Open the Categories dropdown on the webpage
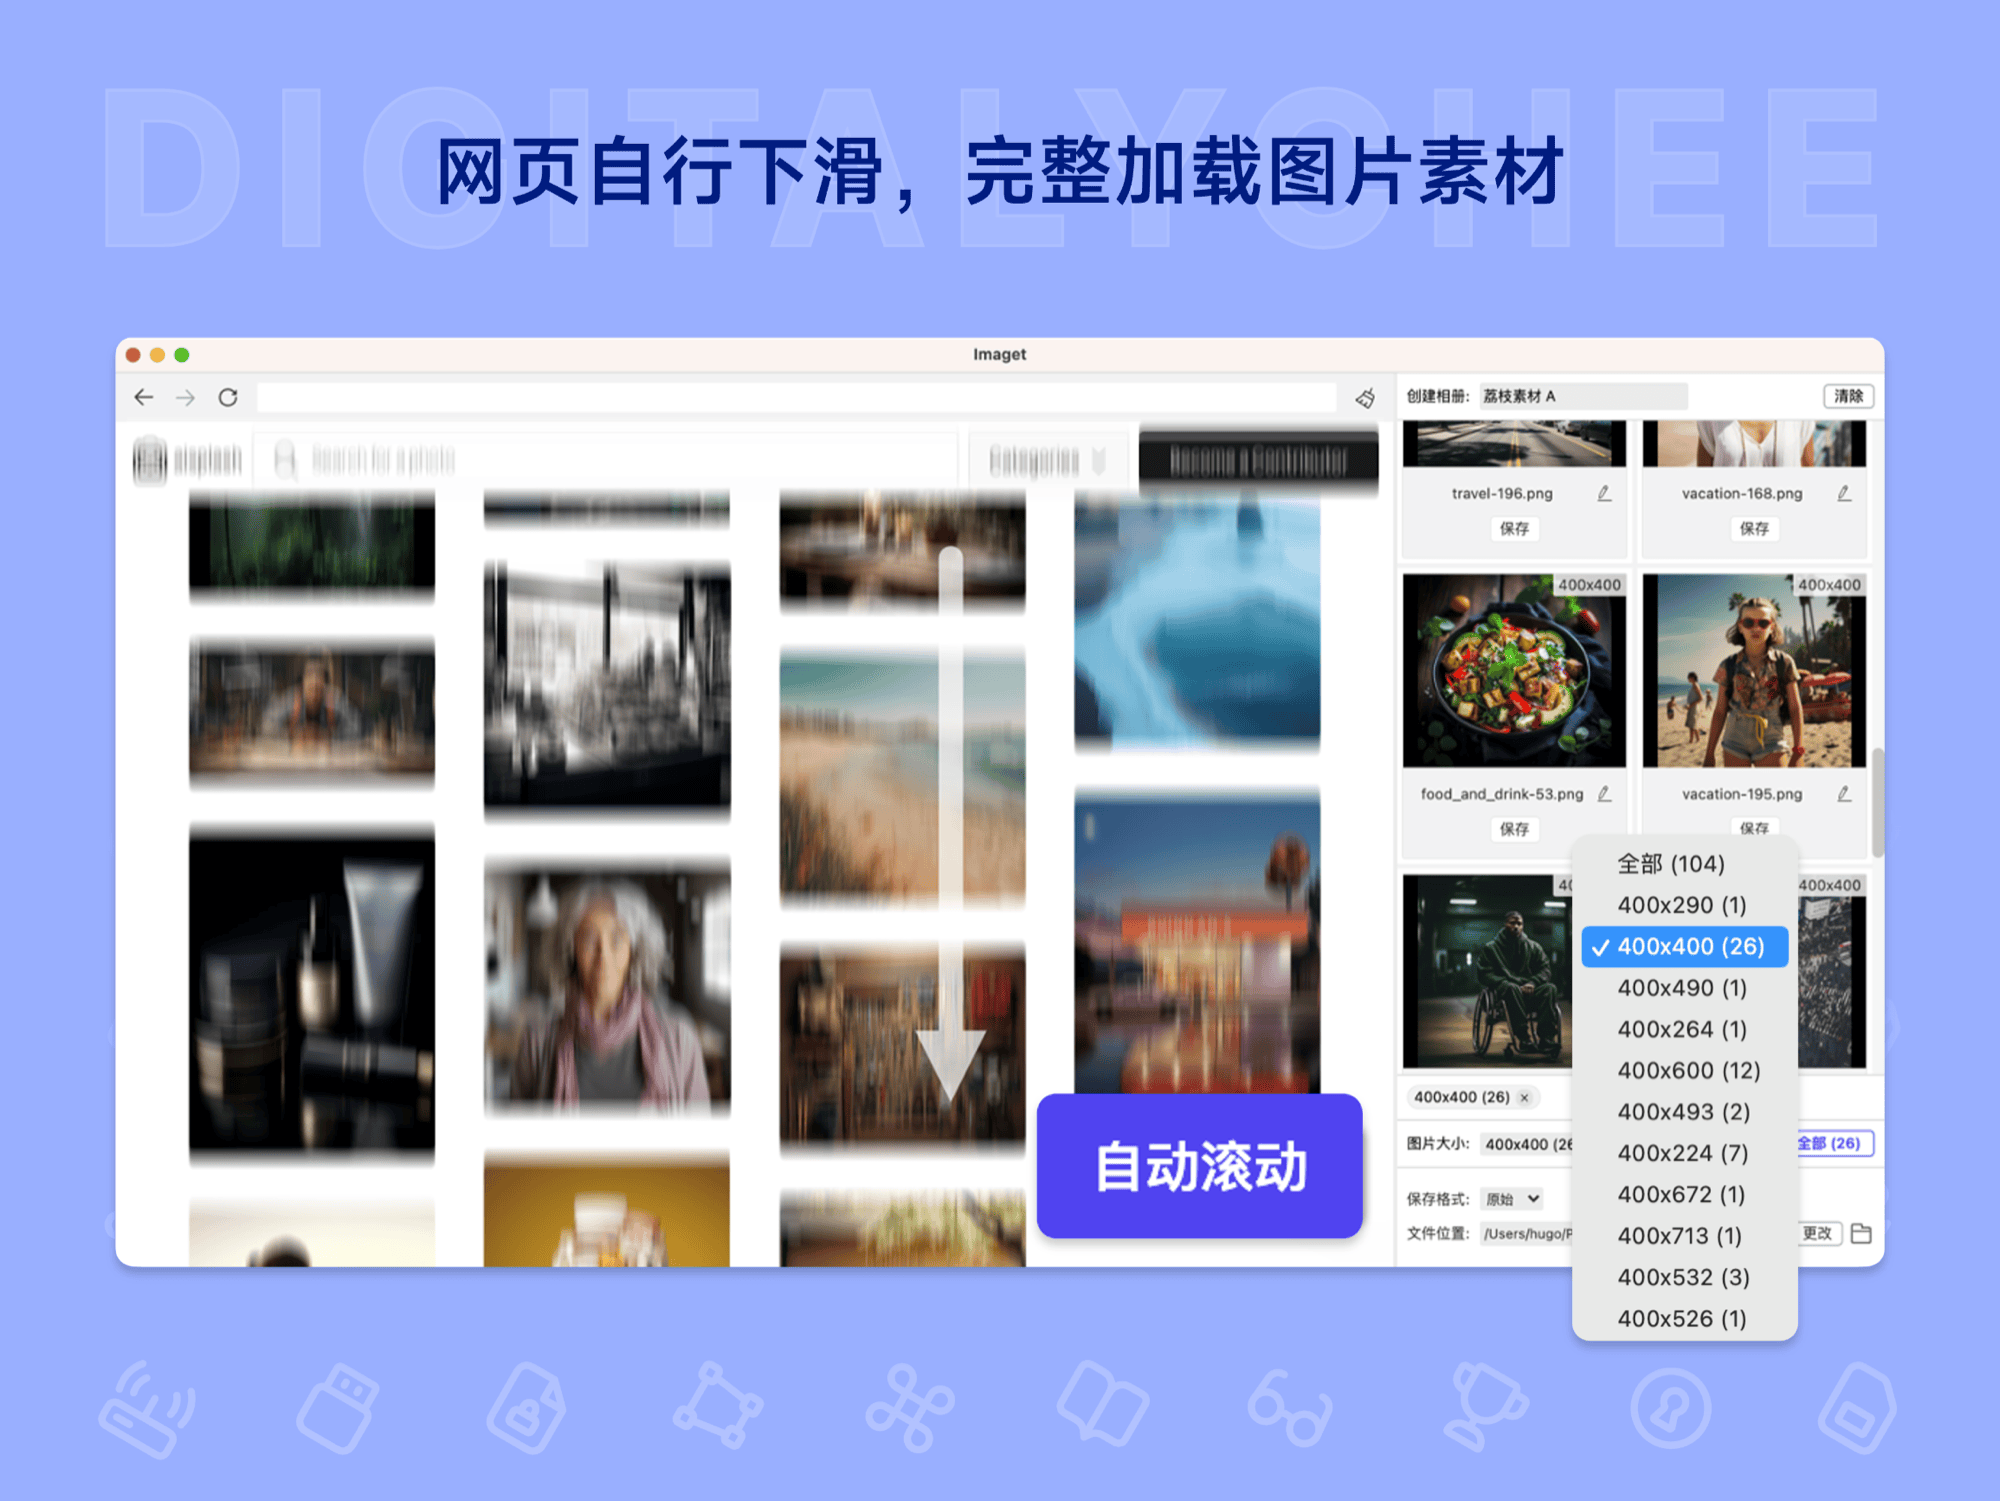 1047,459
